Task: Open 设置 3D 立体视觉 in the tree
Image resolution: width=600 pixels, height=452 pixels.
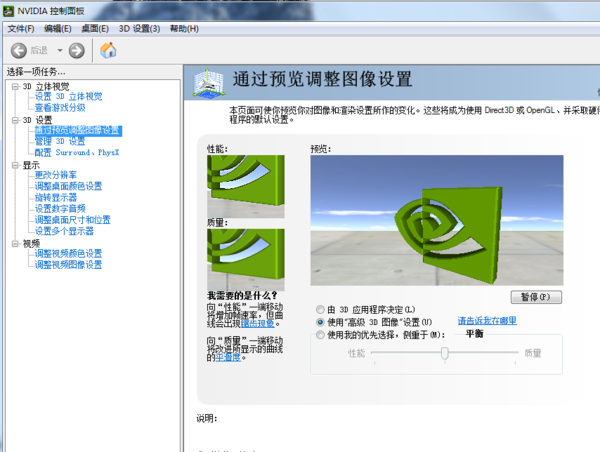Action: click(x=68, y=96)
